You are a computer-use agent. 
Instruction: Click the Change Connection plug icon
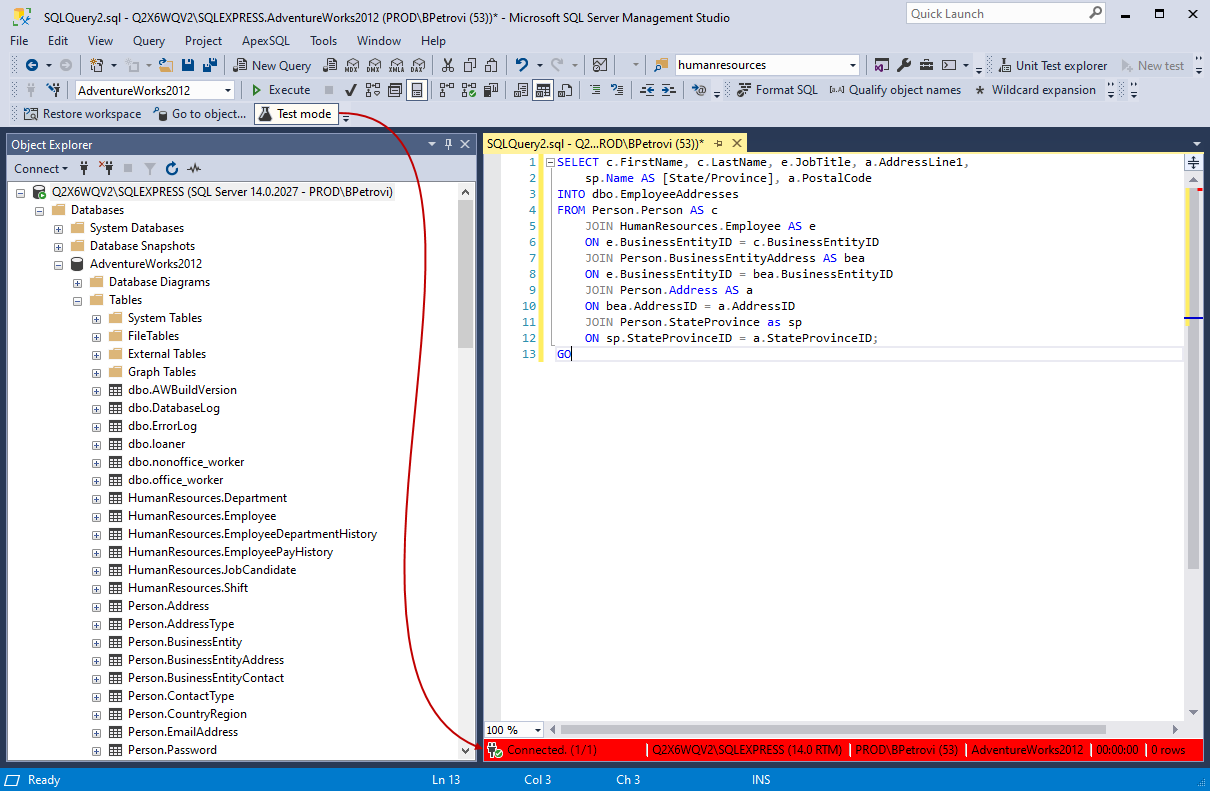click(x=53, y=90)
